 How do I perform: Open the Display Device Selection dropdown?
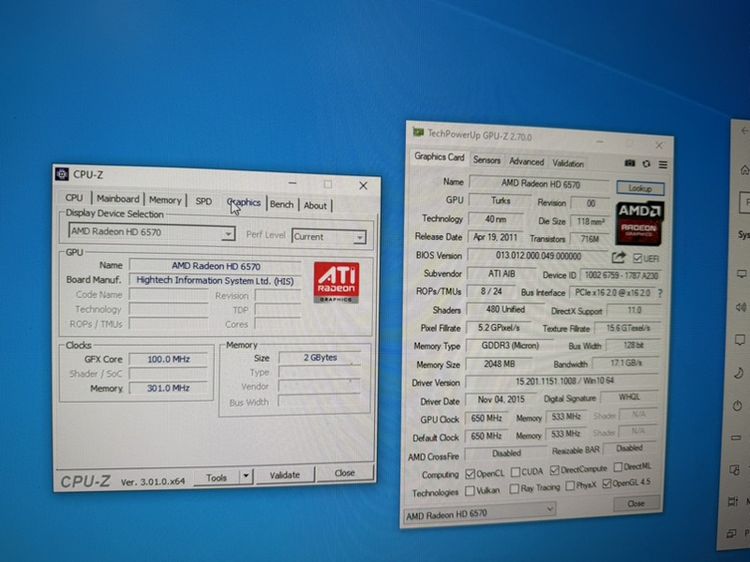click(x=151, y=232)
